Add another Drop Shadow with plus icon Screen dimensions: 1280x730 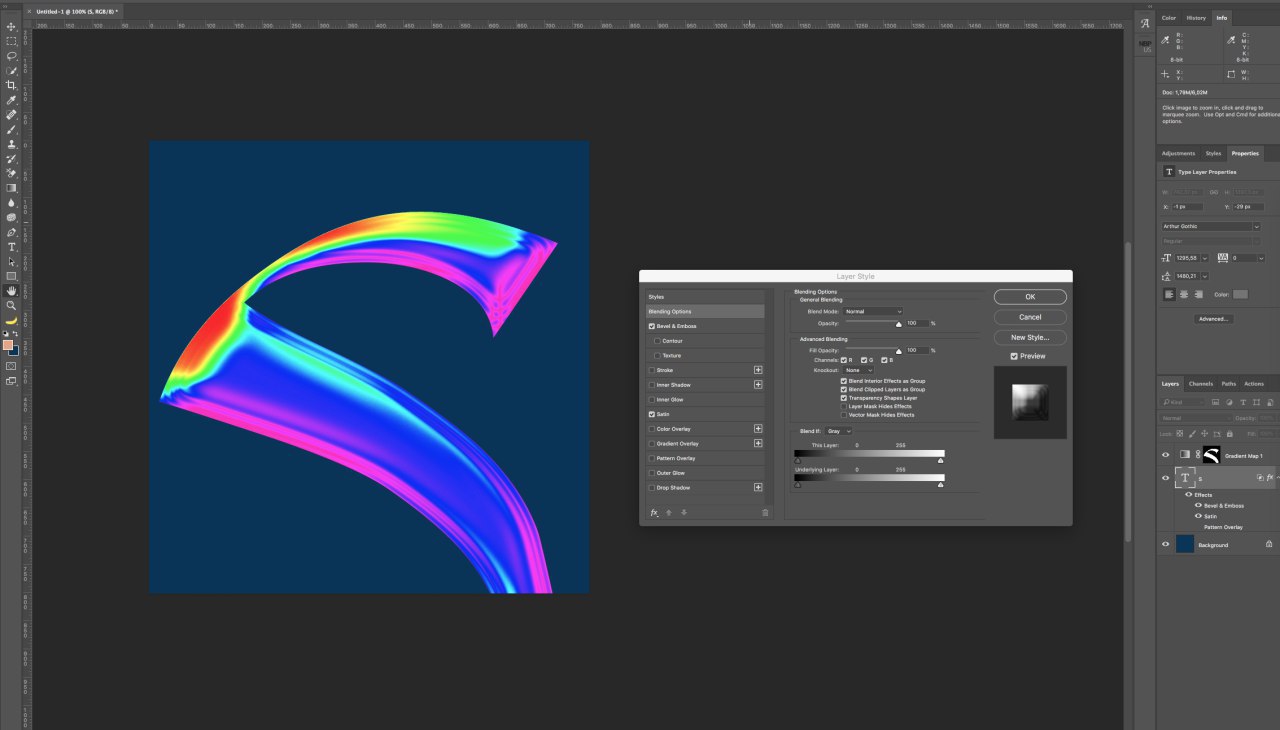[758, 487]
